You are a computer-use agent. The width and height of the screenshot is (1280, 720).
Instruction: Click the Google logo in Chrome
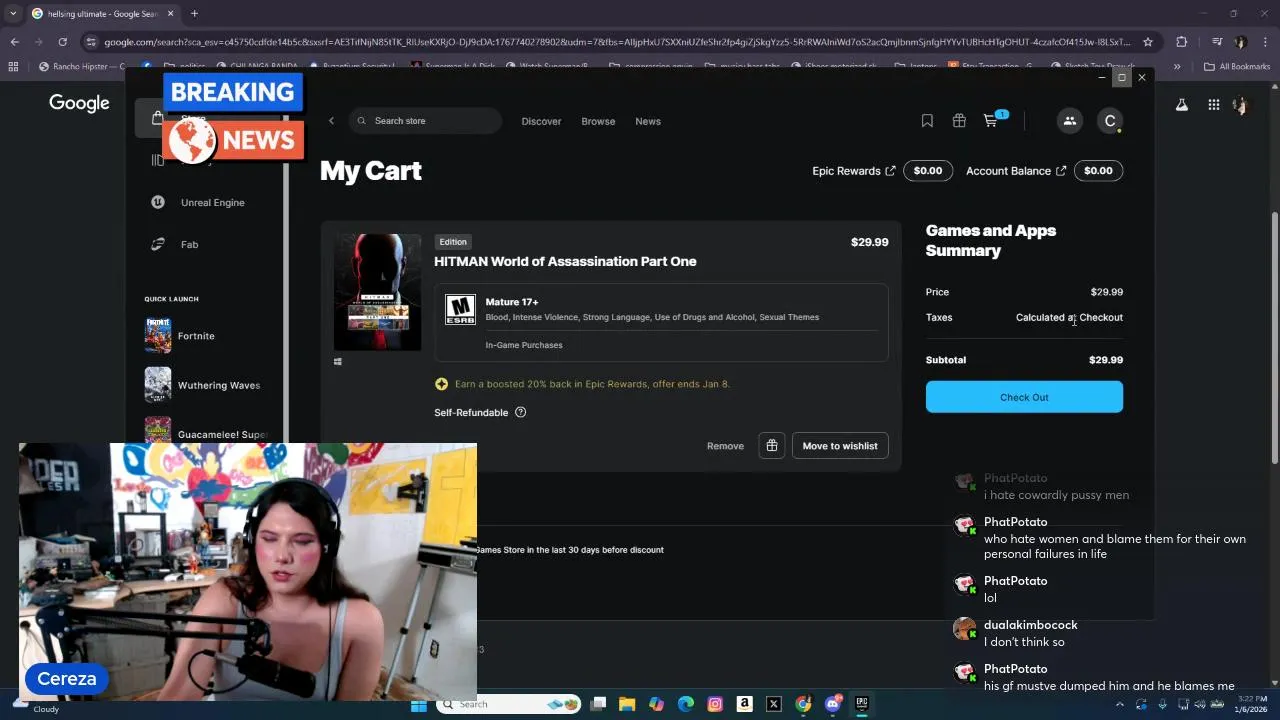click(x=79, y=103)
